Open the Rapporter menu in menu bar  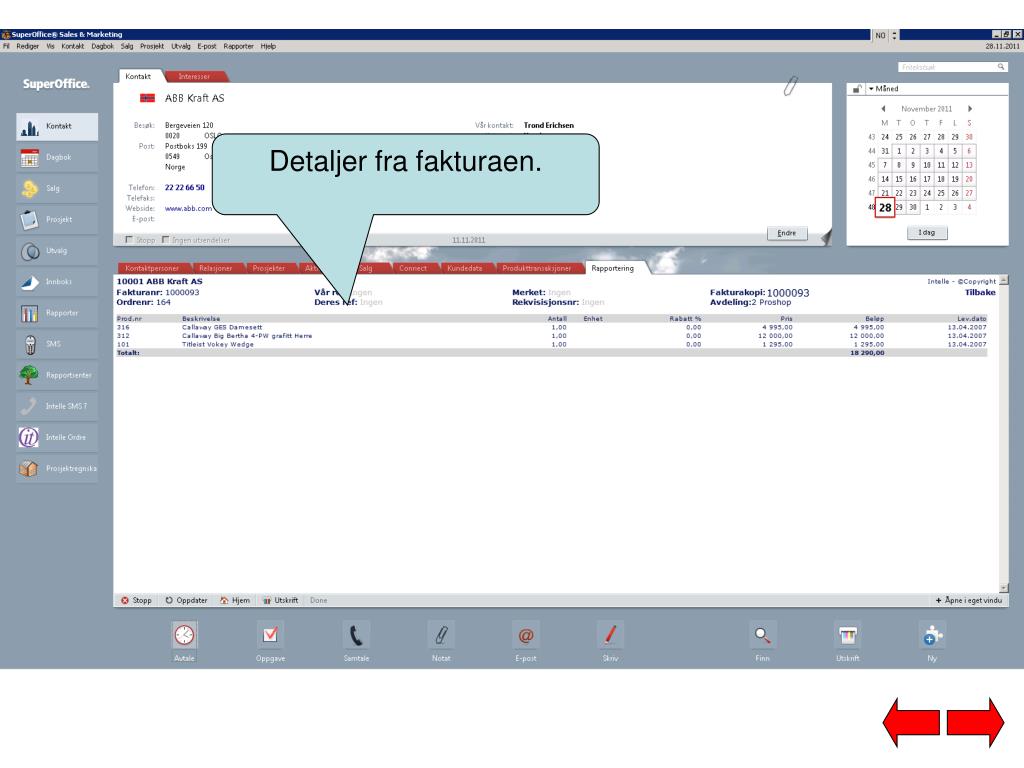[238, 46]
